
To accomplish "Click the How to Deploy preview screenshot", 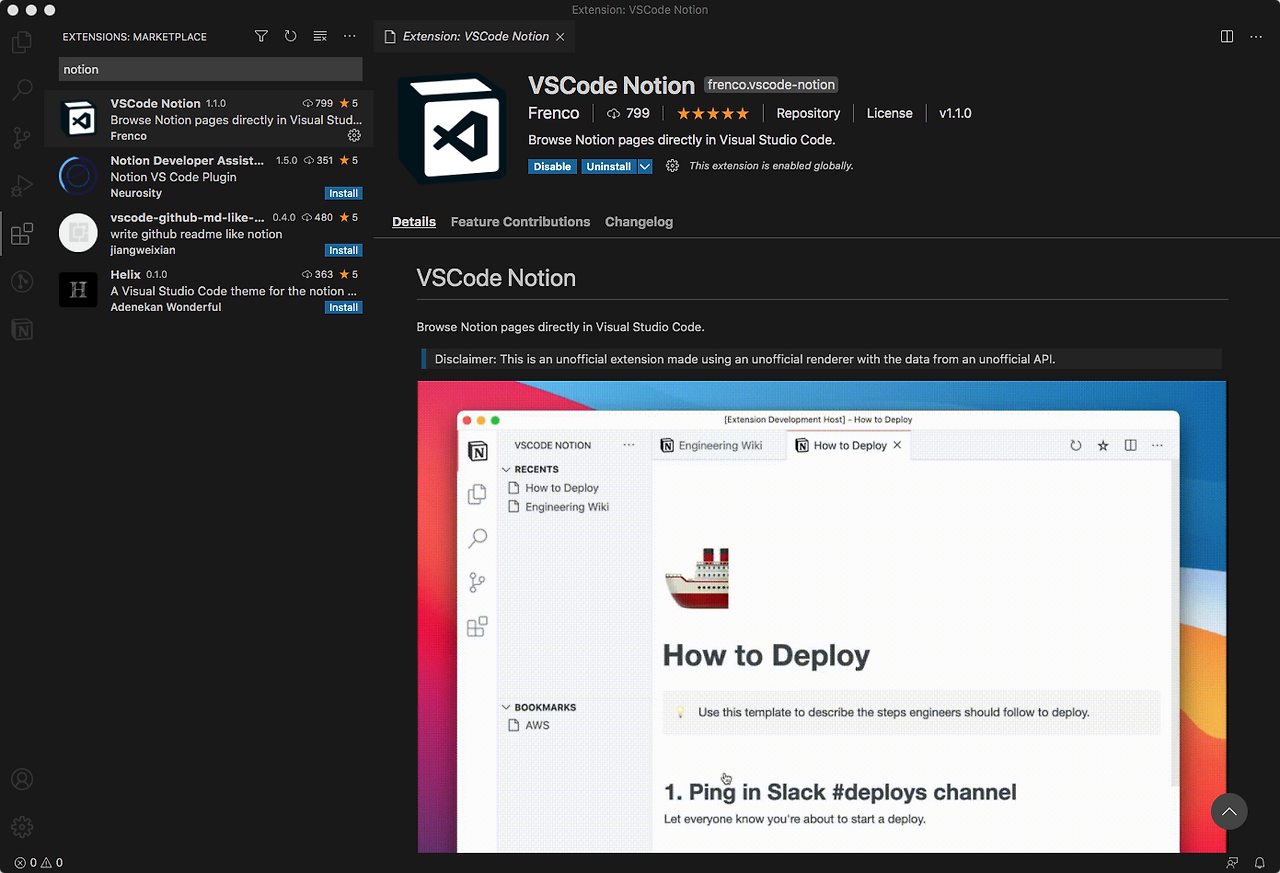I will 822,617.
